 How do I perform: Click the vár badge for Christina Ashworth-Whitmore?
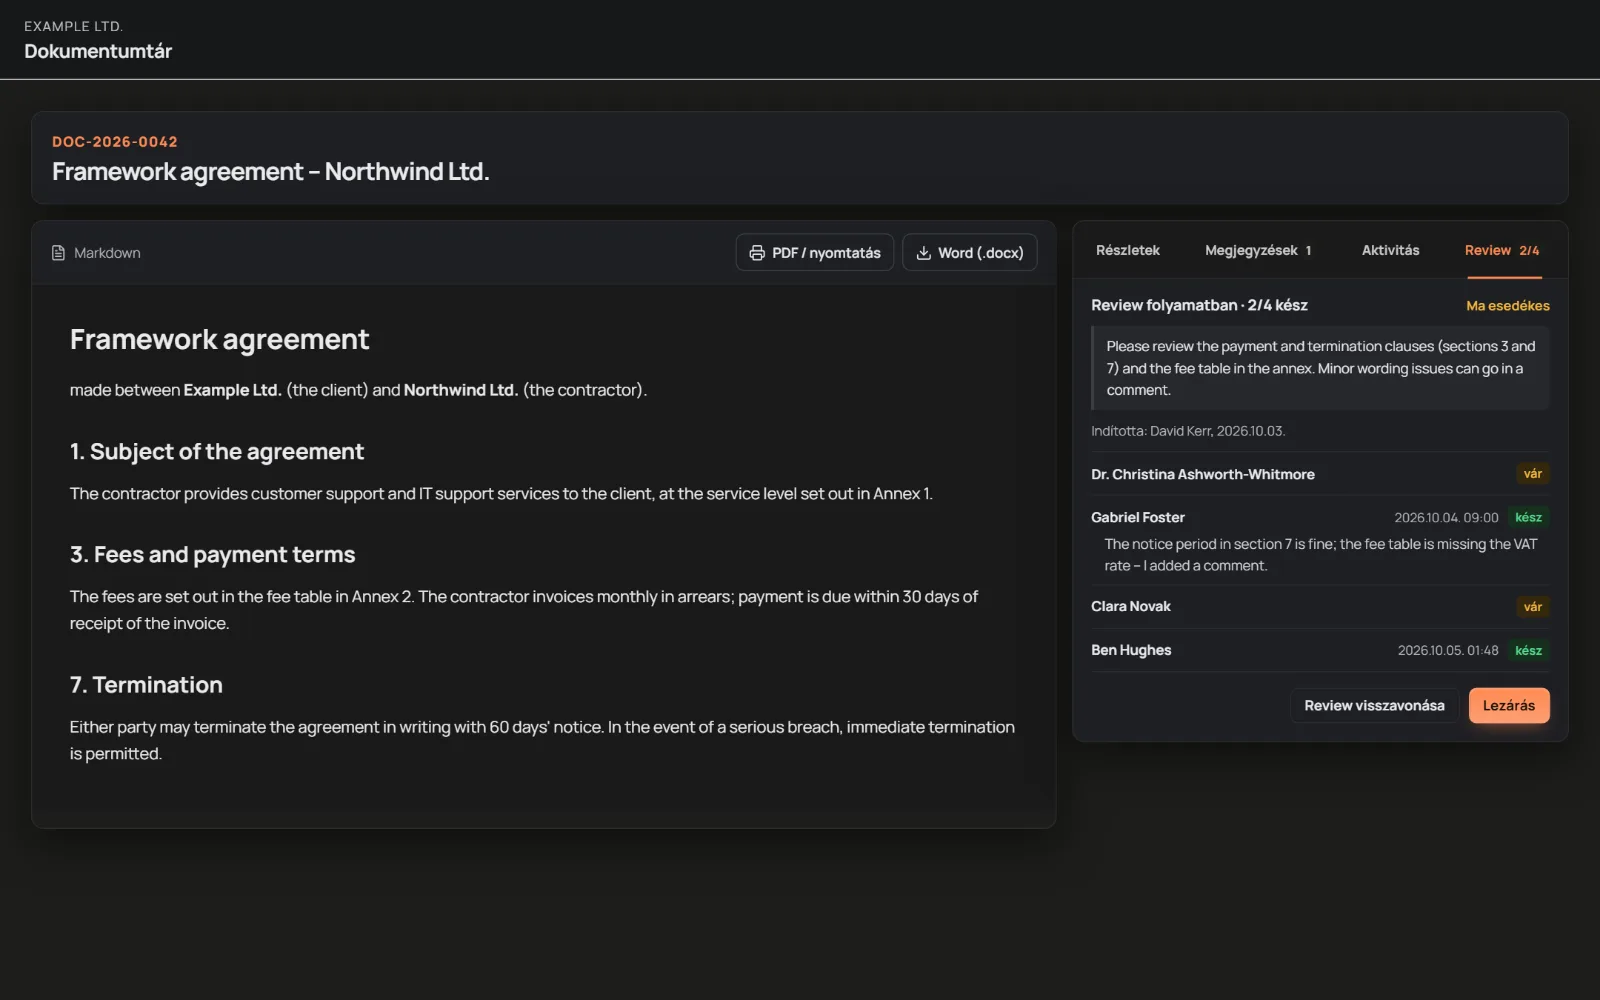click(x=1533, y=474)
